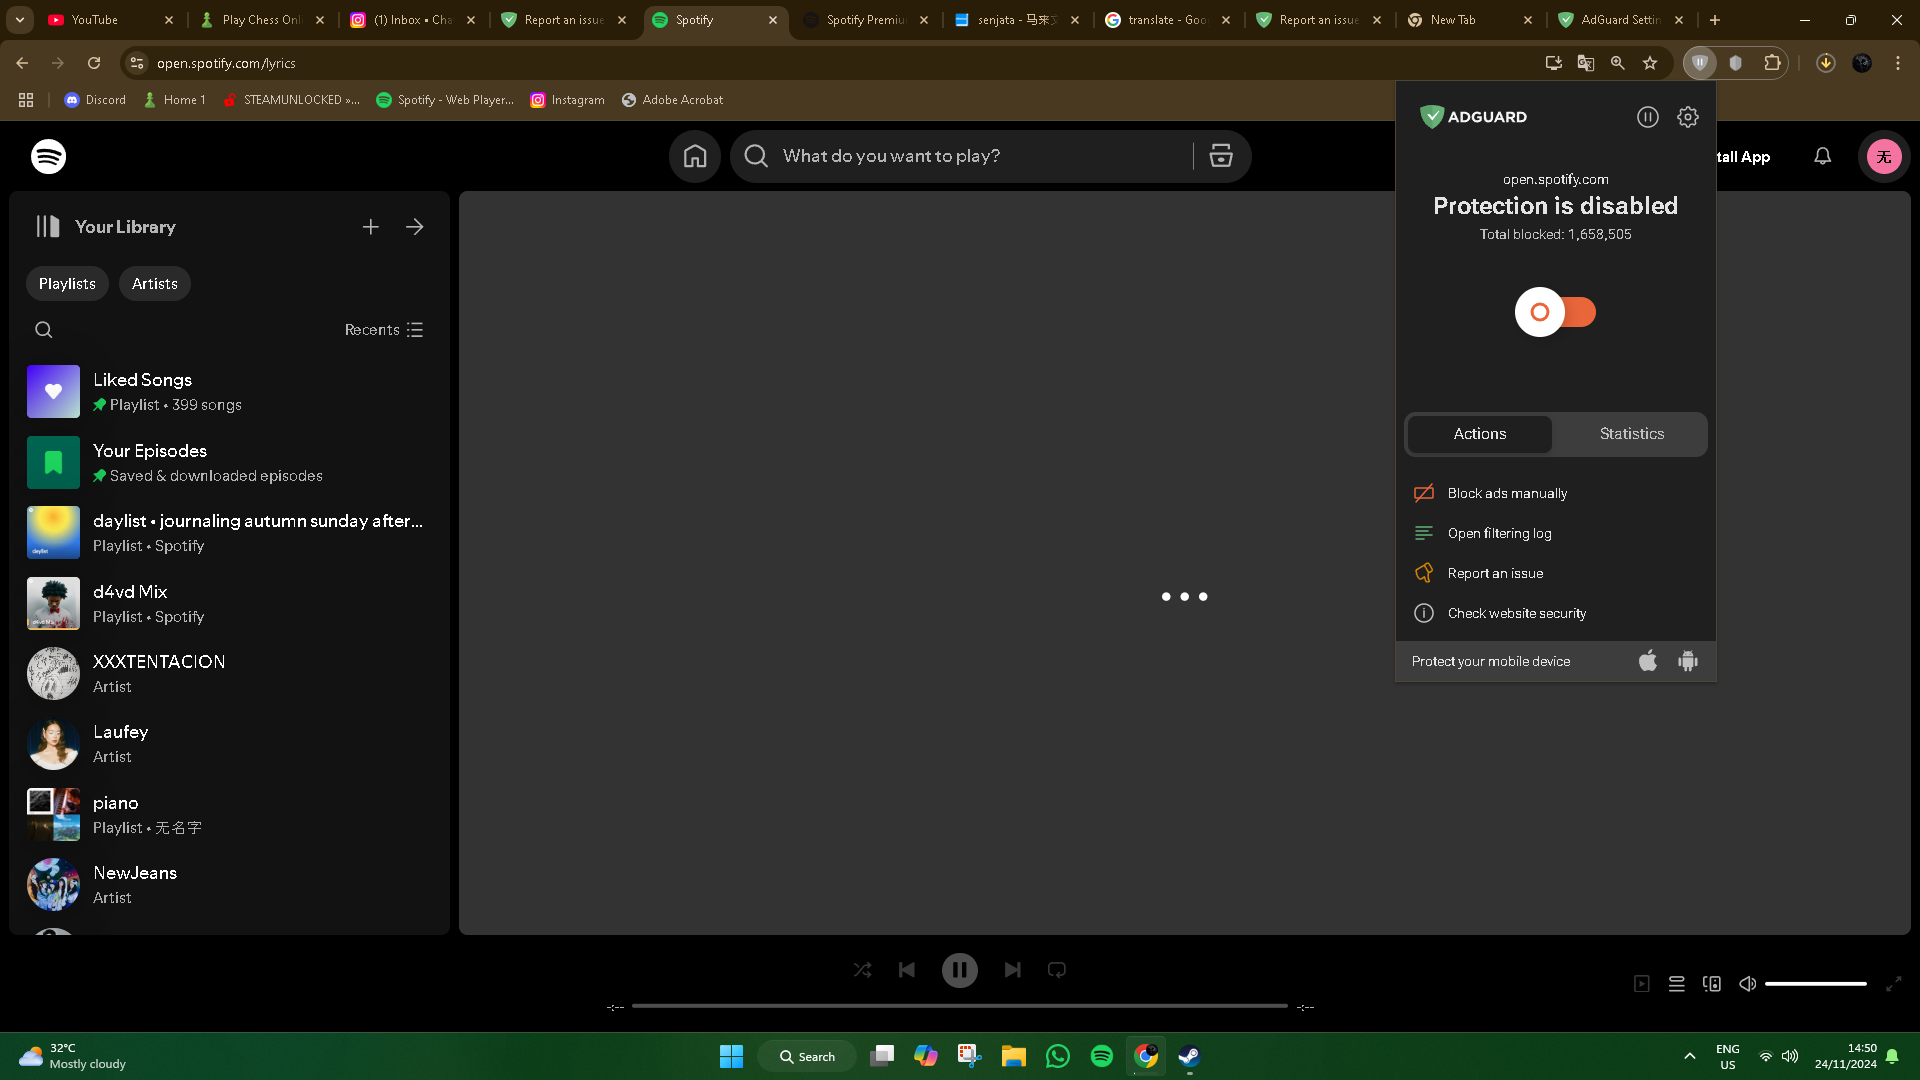Image resolution: width=1920 pixels, height=1080 pixels.
Task: Search within Your Library
Action: tap(43, 329)
